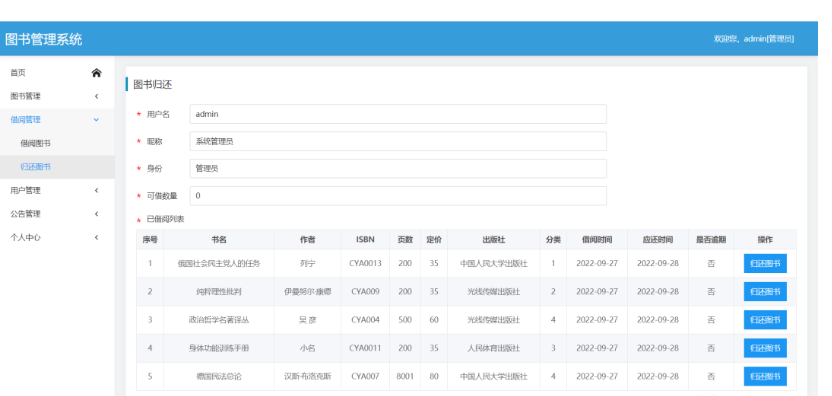The height and width of the screenshot is (396, 832).
Task: Click the 出版社 column header
Action: point(493,240)
